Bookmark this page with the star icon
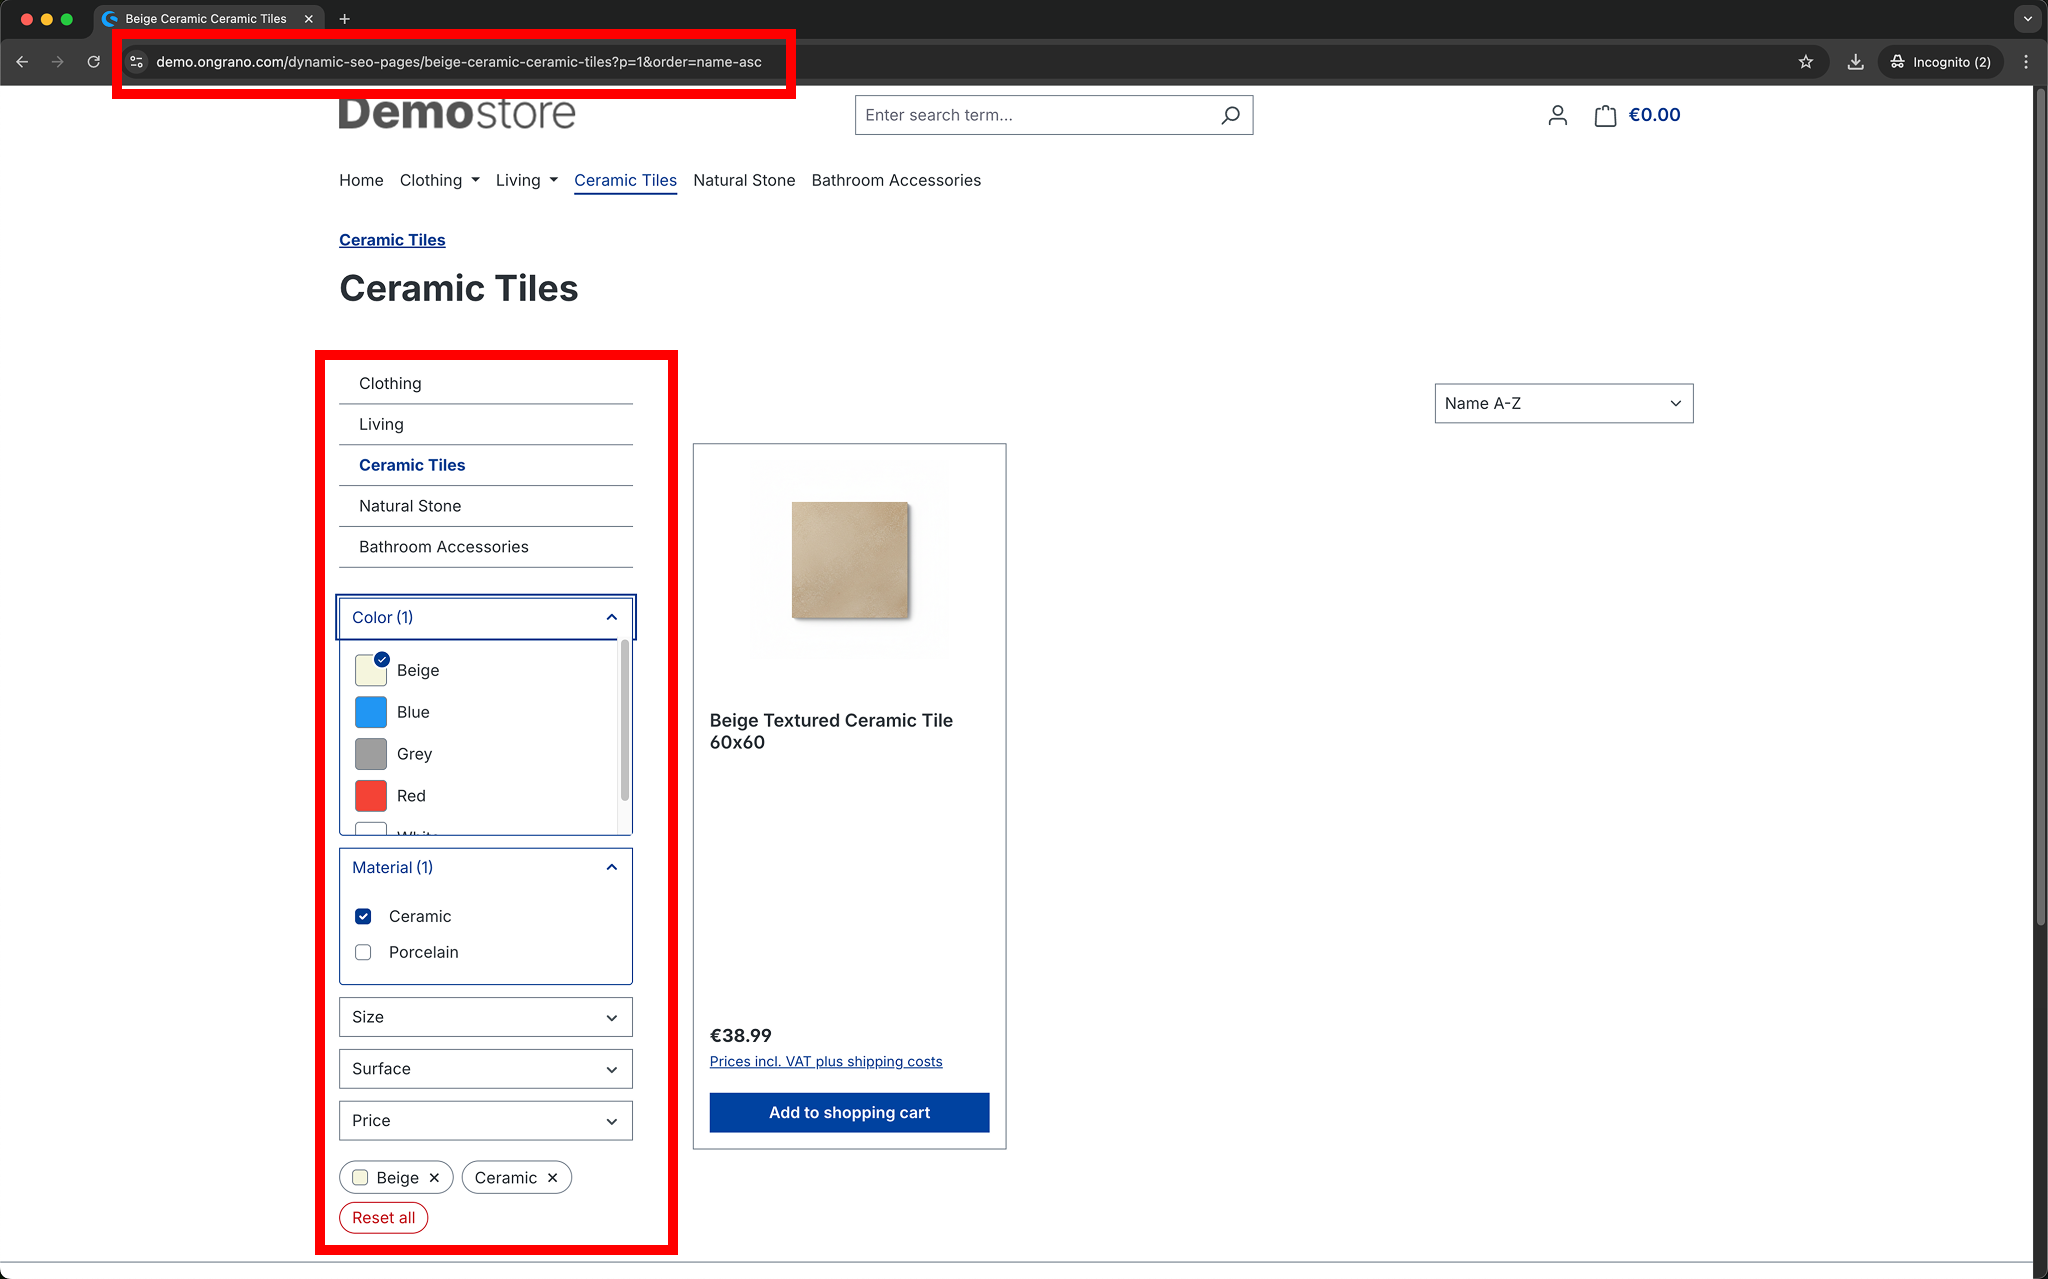 1805,62
